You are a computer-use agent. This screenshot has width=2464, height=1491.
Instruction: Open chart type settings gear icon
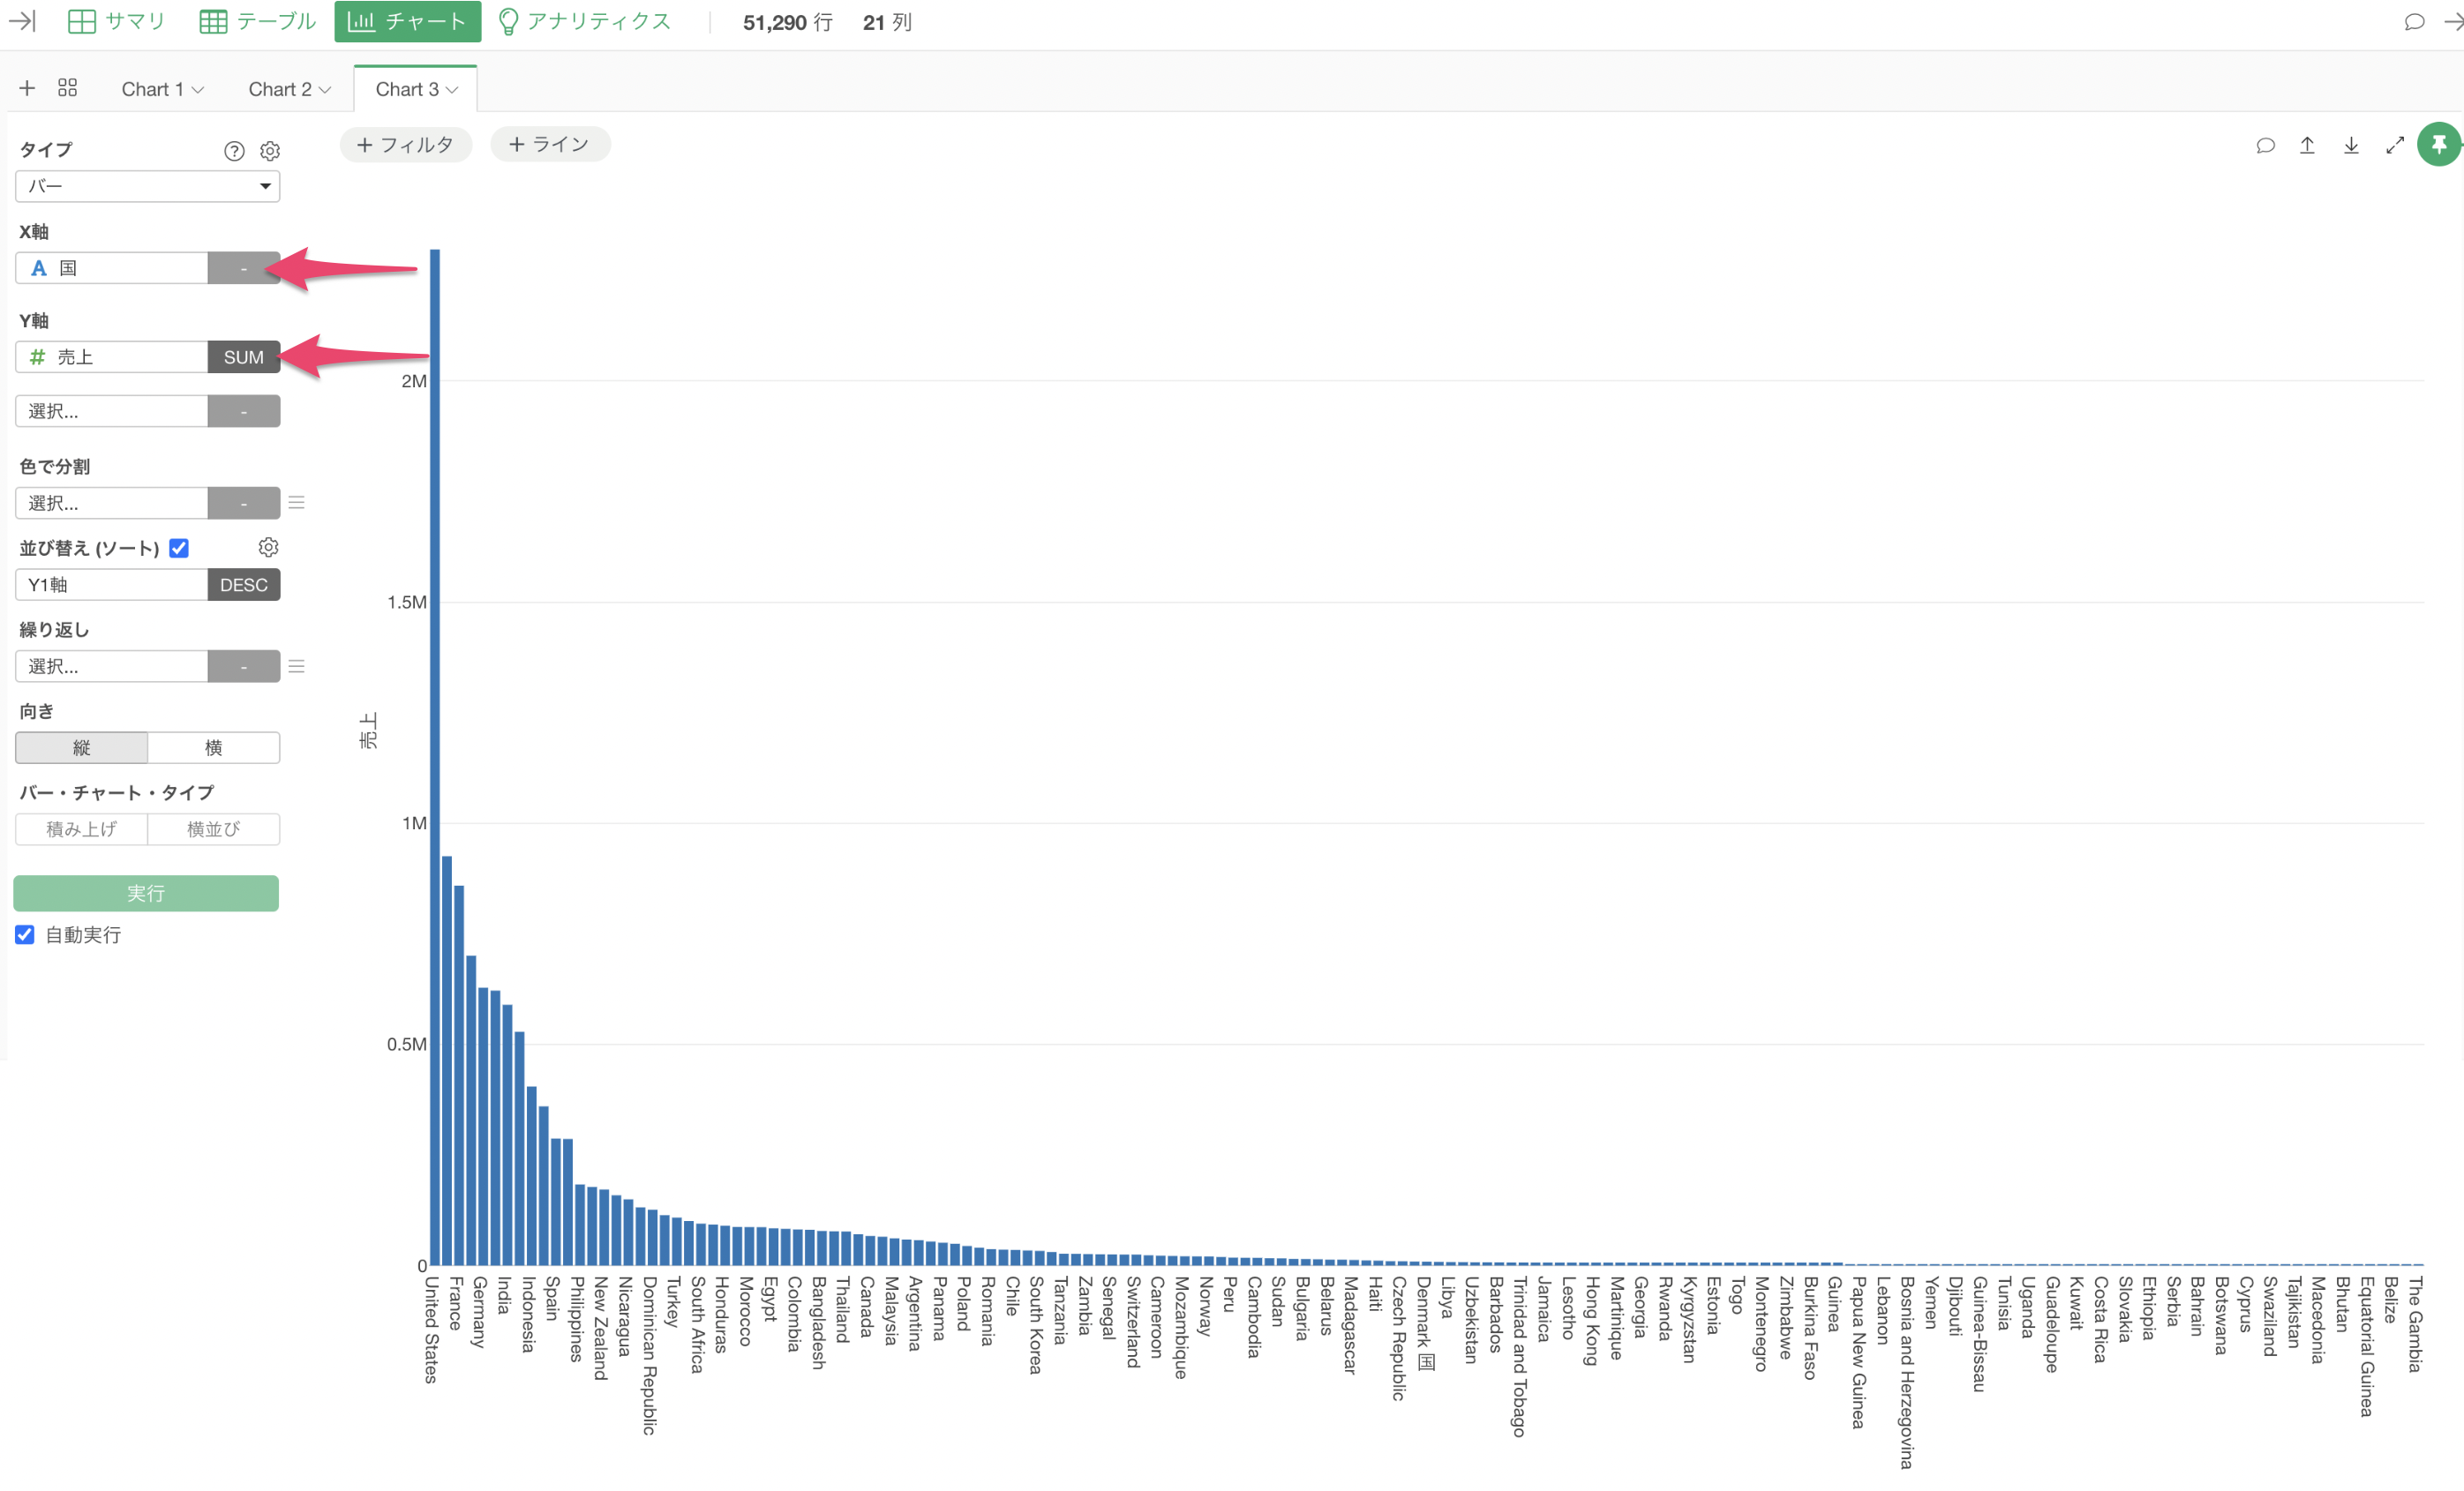tap(270, 151)
